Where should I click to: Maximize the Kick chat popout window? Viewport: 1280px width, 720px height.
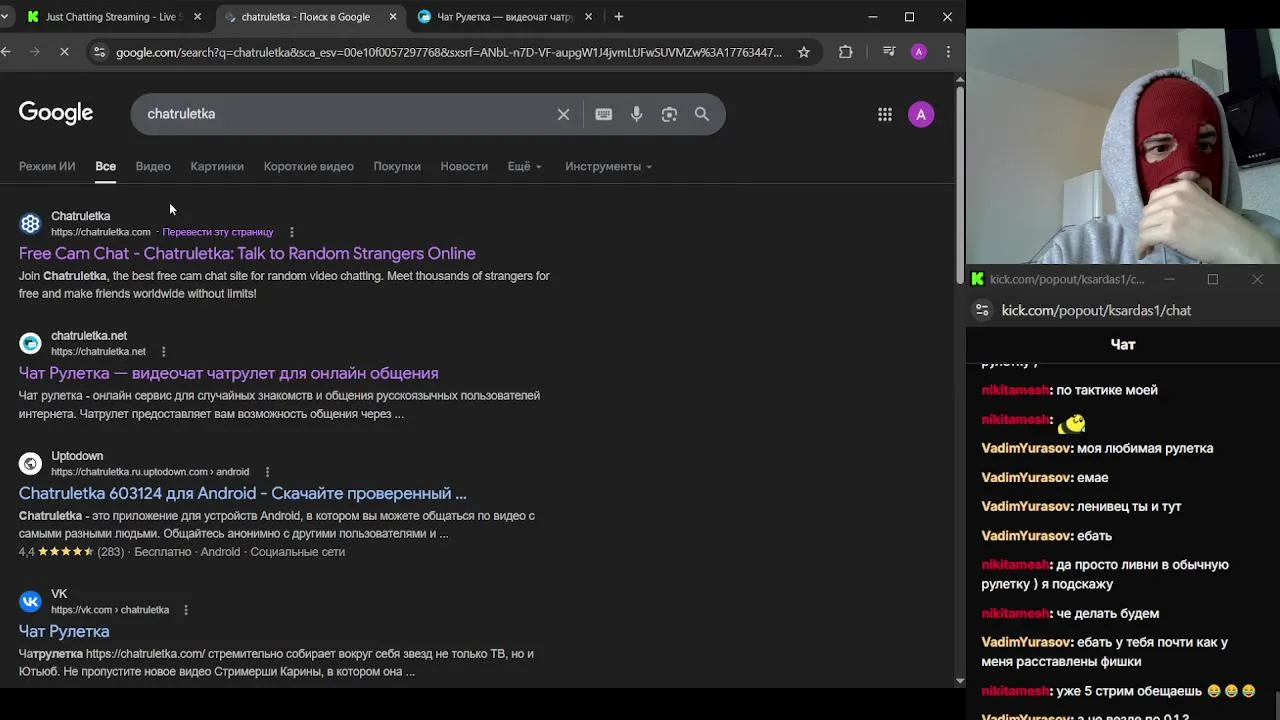1212,279
